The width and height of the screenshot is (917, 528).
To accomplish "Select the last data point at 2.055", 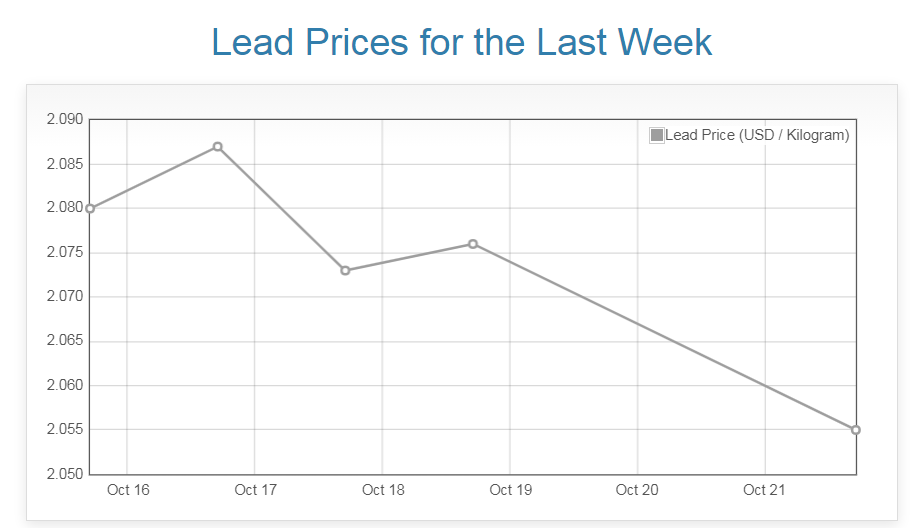I will pyautogui.click(x=856, y=430).
